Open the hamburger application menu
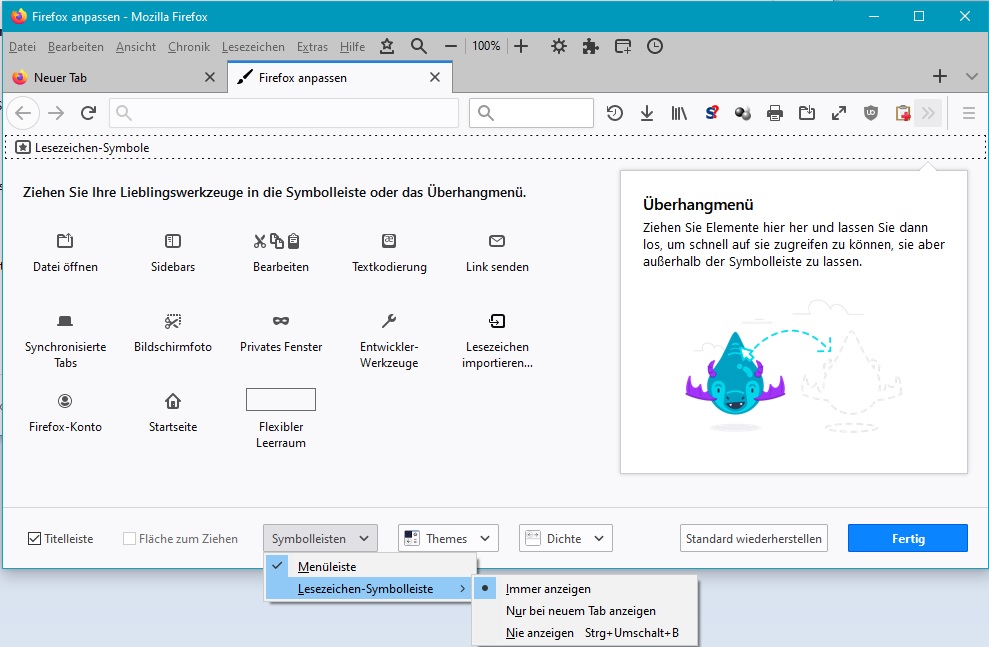Viewport: 989px width, 647px height. [x=969, y=113]
